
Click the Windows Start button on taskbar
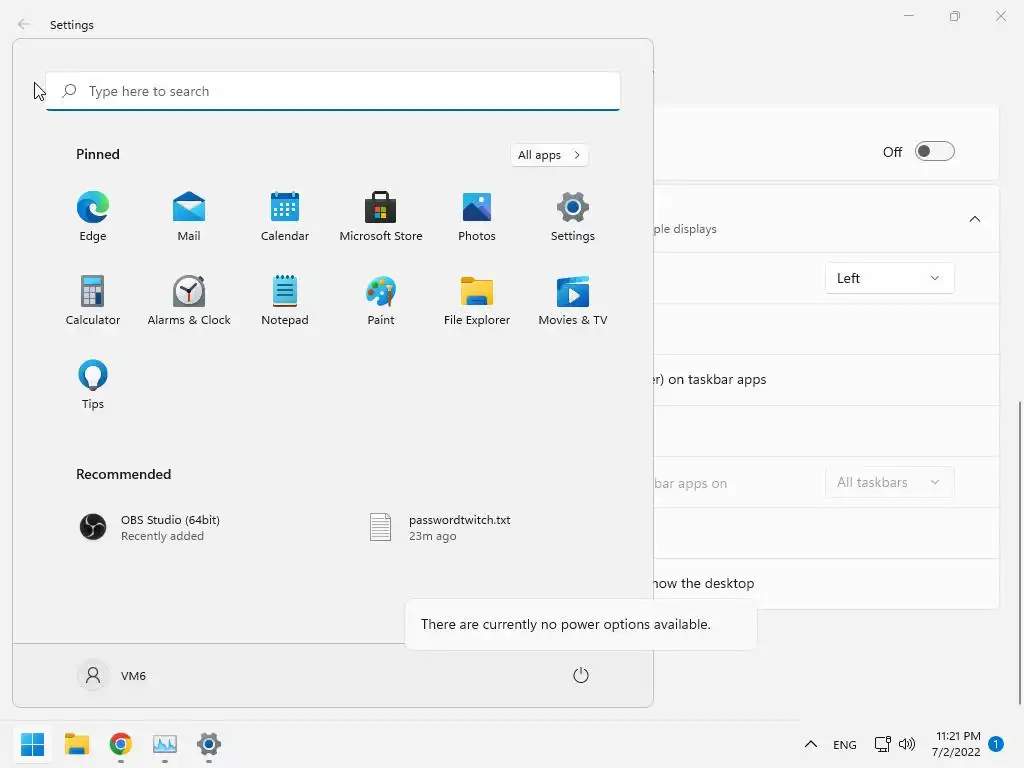click(x=33, y=744)
